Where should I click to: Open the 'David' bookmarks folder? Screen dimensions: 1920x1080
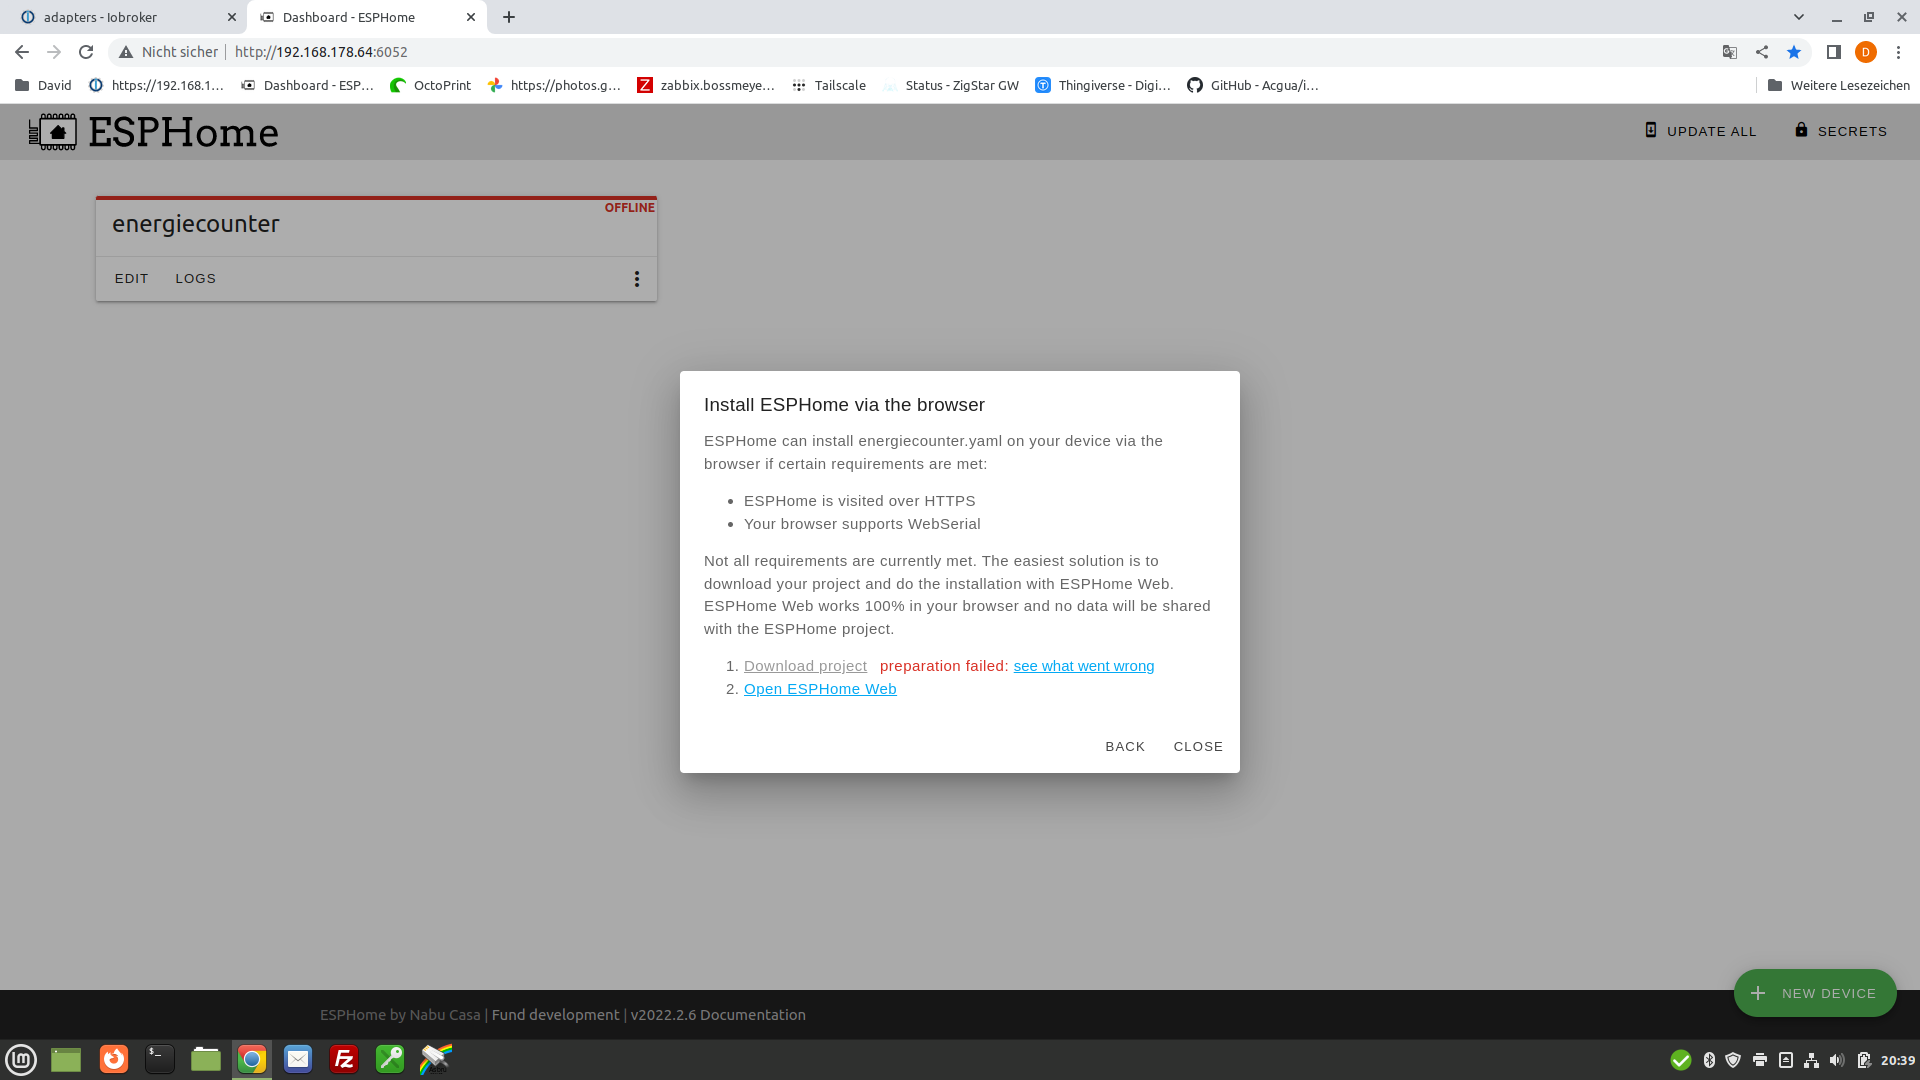44,85
